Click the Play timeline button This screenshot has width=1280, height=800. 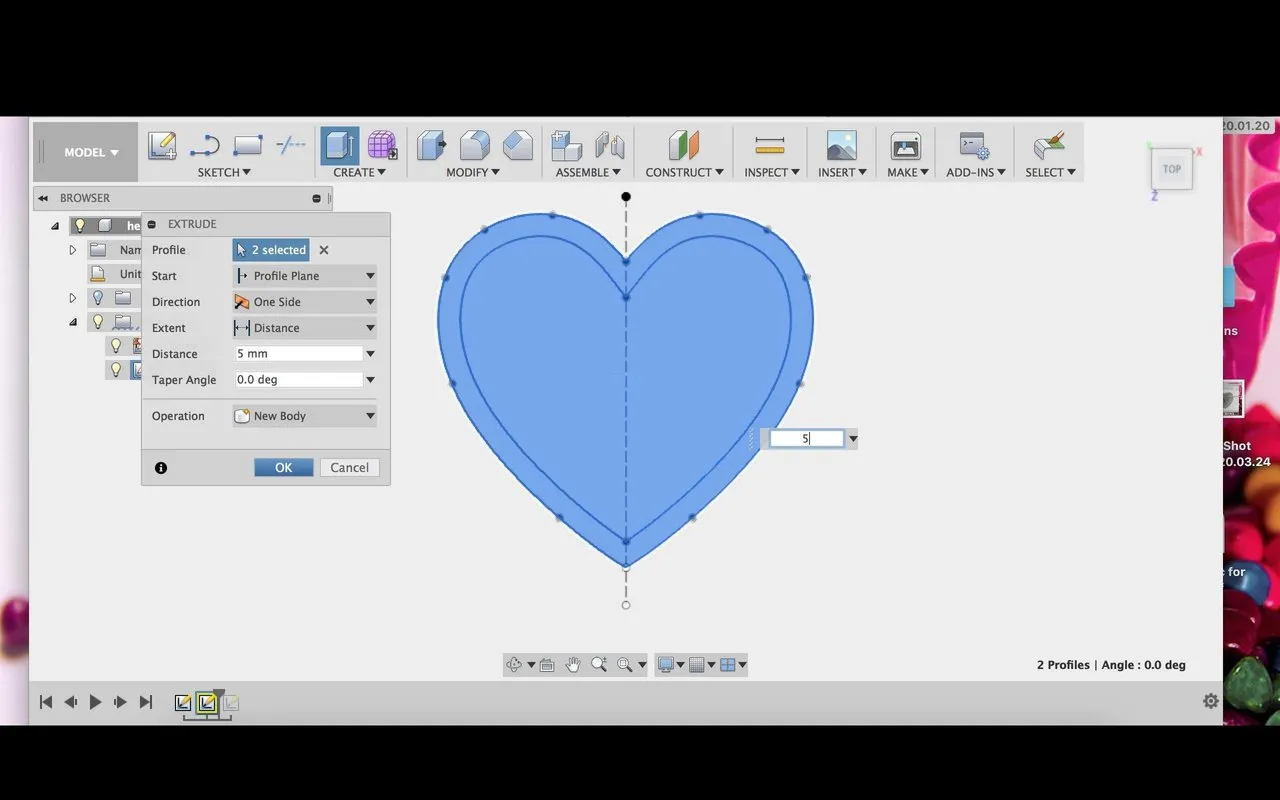click(95, 702)
